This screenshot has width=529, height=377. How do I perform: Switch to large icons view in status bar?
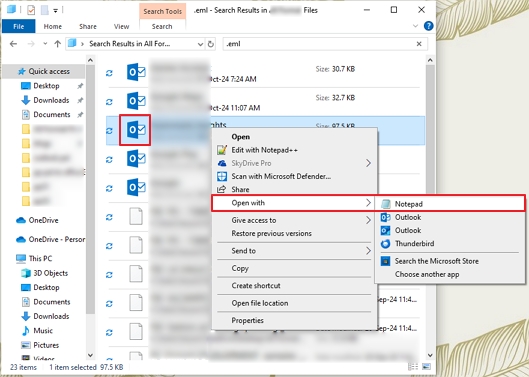tap(426, 367)
